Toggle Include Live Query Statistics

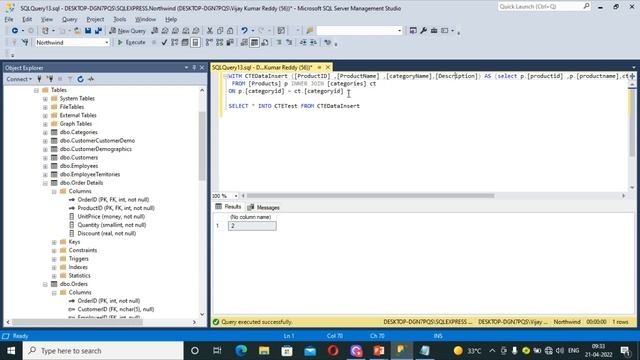pyautogui.click(x=220, y=42)
